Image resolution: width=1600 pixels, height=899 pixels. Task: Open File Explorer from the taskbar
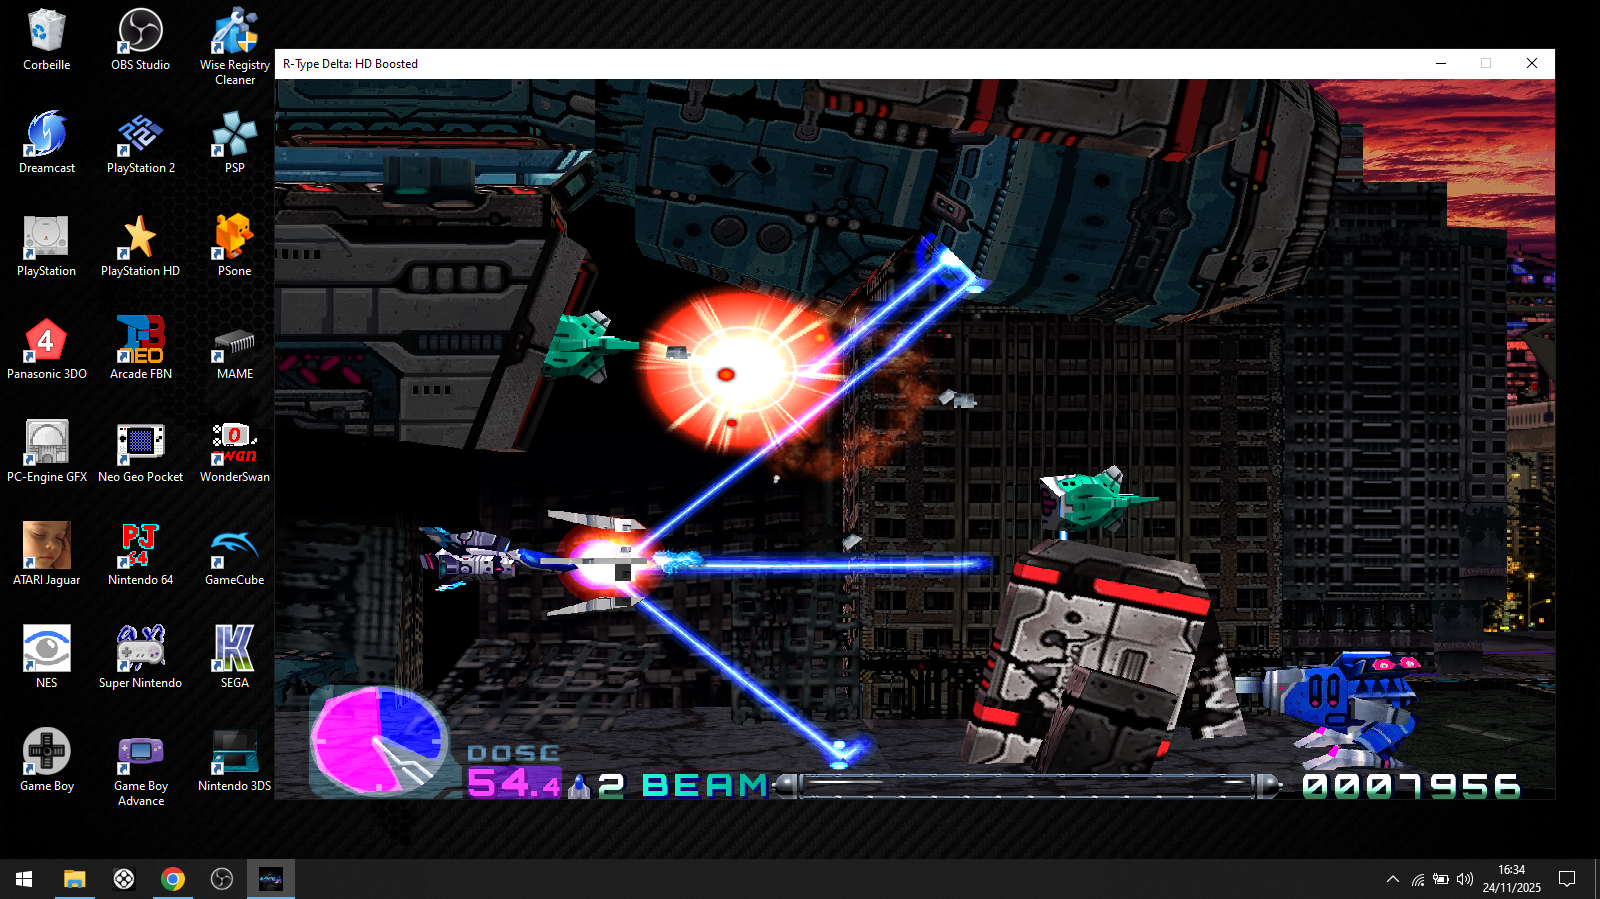point(74,879)
